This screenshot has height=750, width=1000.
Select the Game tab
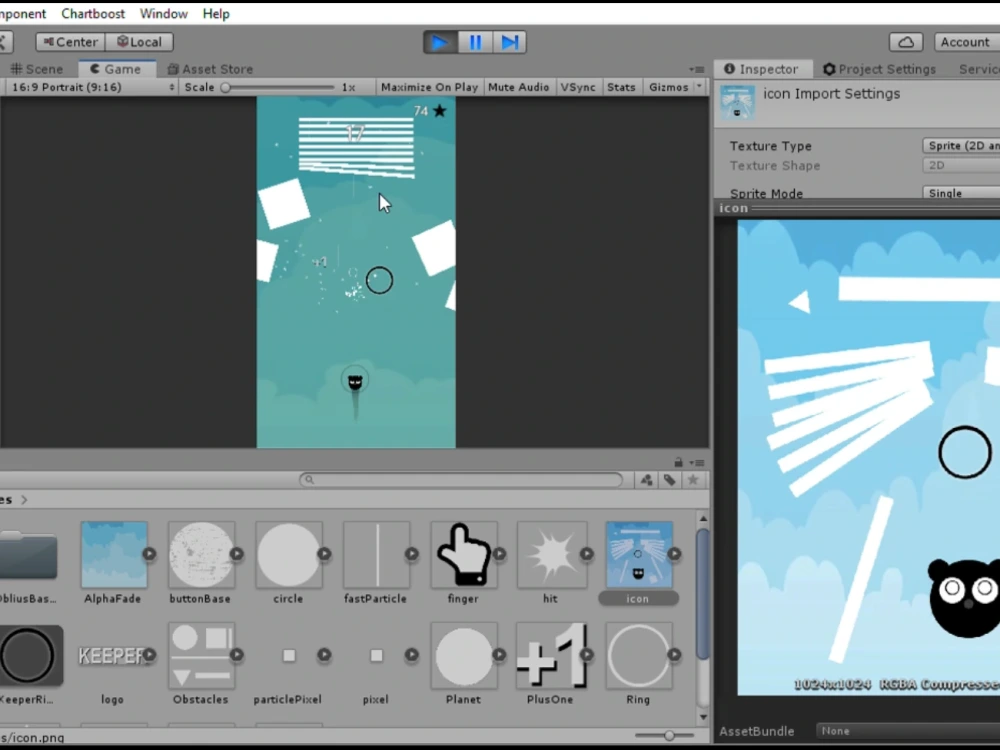click(115, 69)
